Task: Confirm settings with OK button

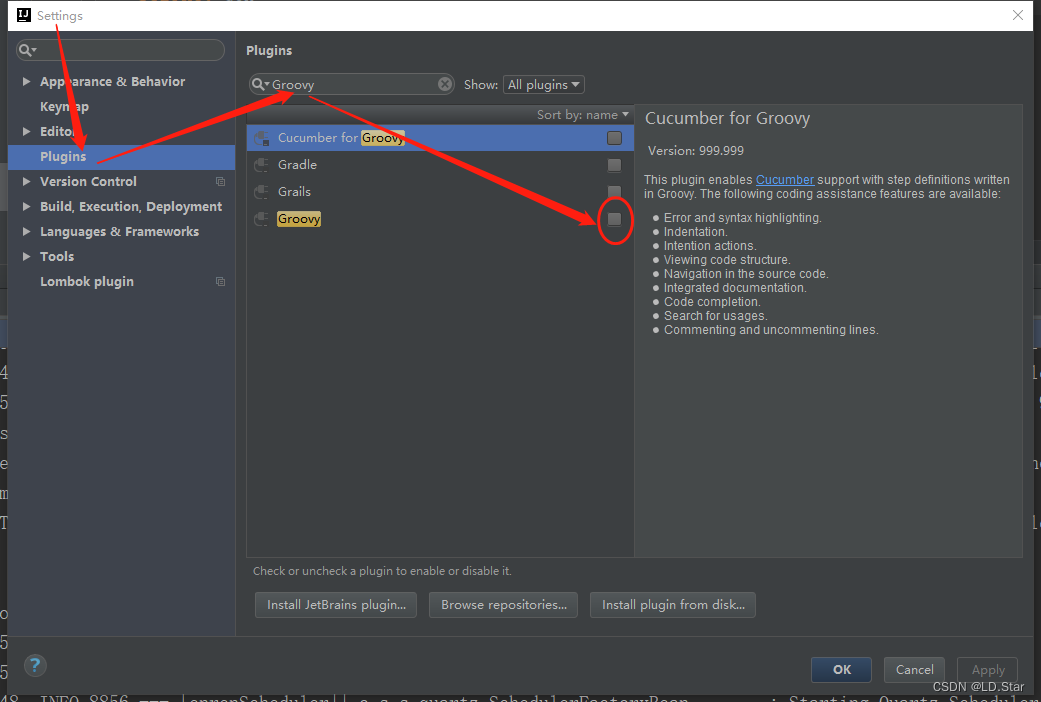Action: [x=841, y=669]
